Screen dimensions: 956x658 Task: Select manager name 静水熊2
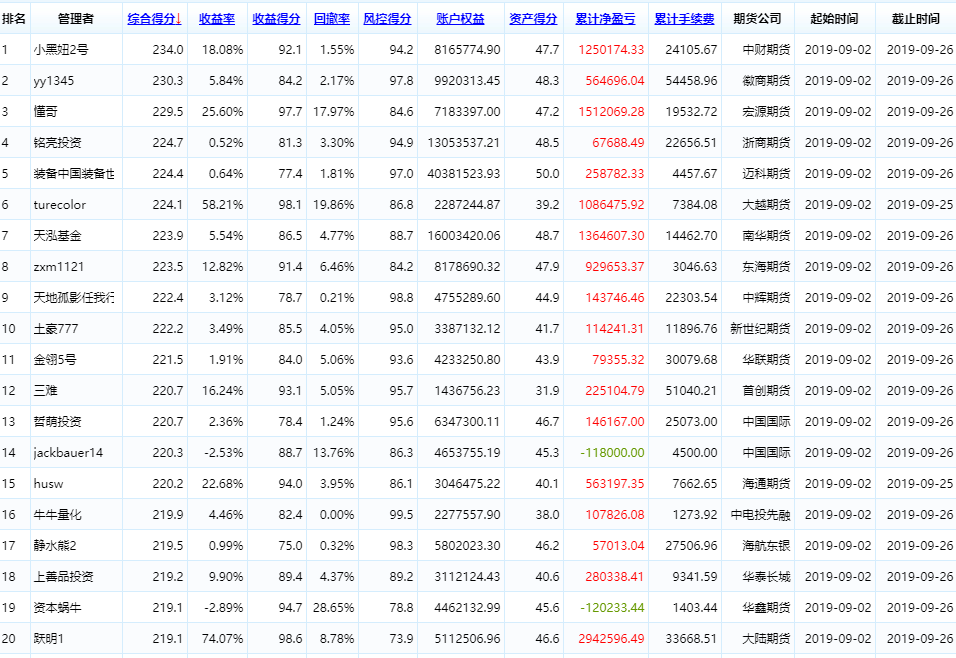tap(55, 546)
